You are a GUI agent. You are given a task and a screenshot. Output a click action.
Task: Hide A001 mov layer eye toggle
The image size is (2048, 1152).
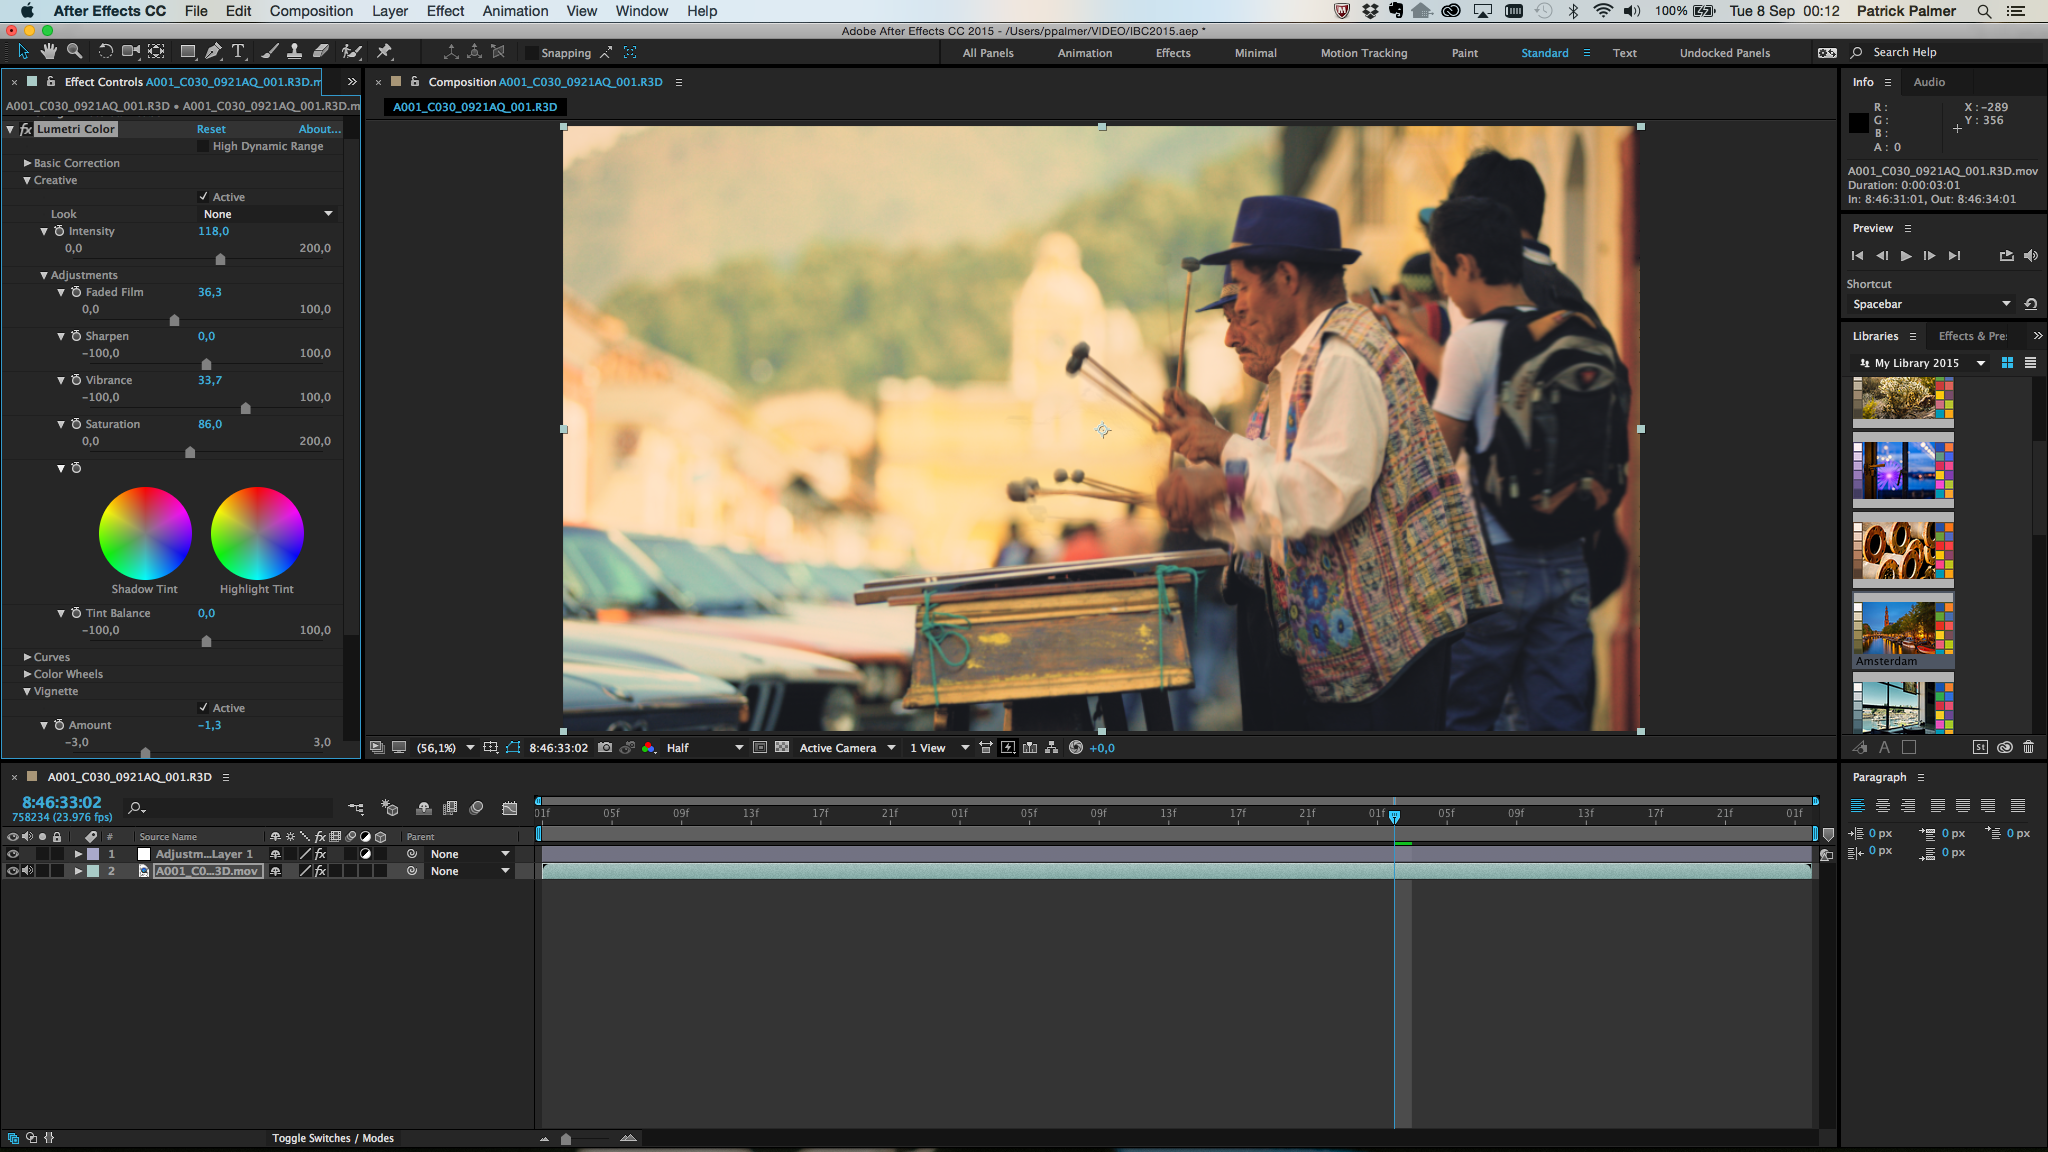pyautogui.click(x=13, y=871)
